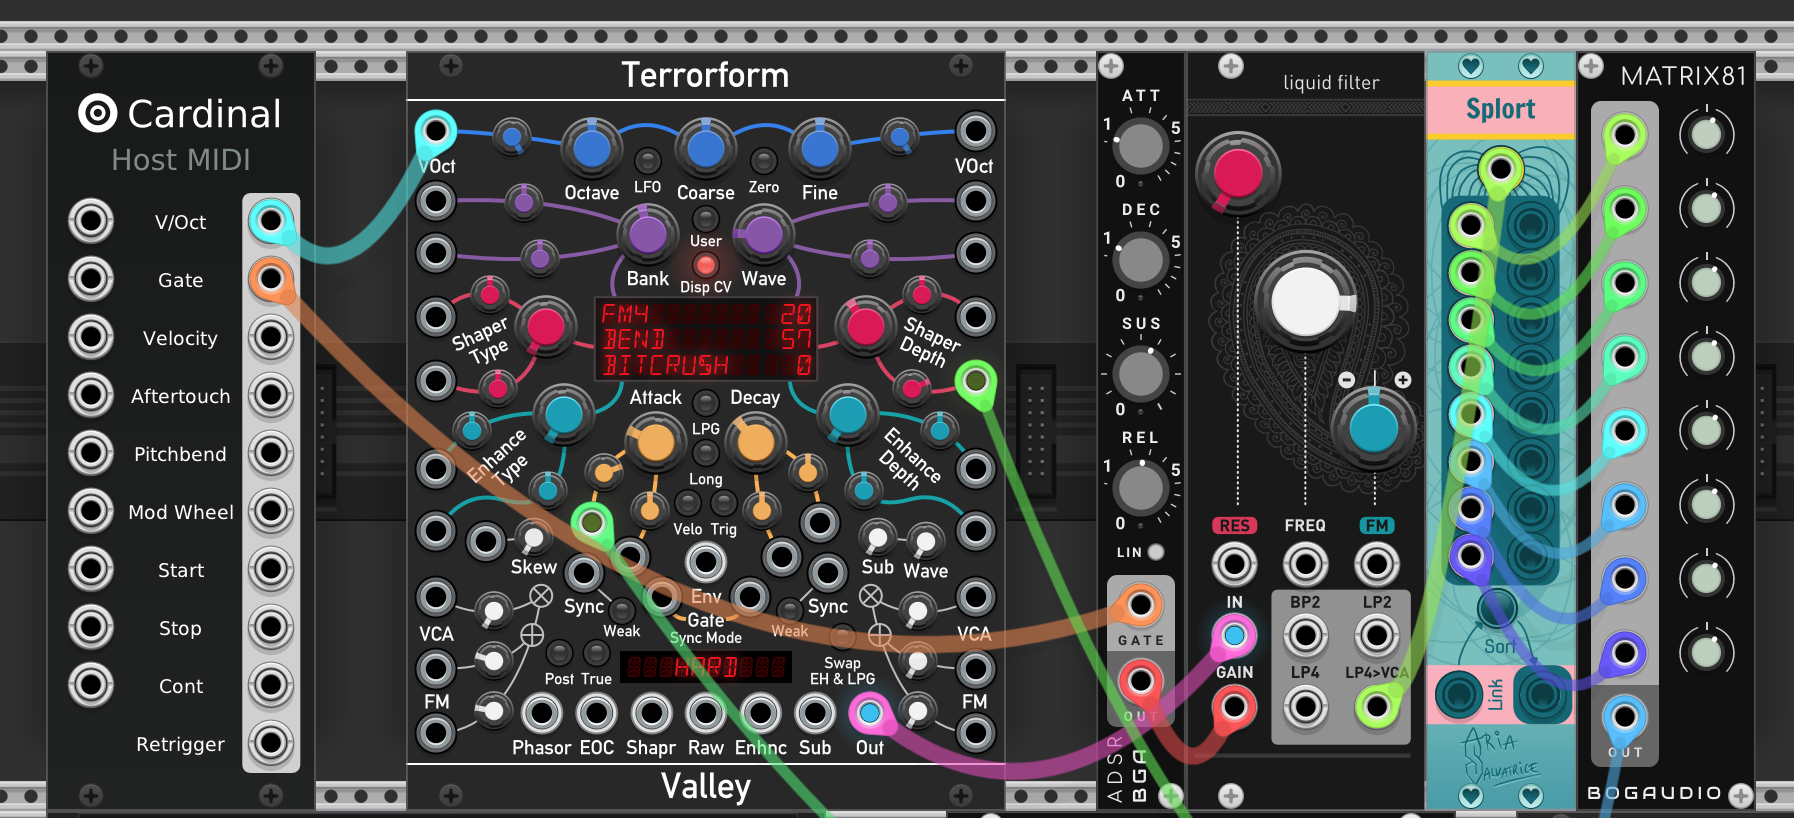This screenshot has width=1794, height=818.
Task: Click the Host MIDI Aftertouch output jack
Action: (x=271, y=396)
